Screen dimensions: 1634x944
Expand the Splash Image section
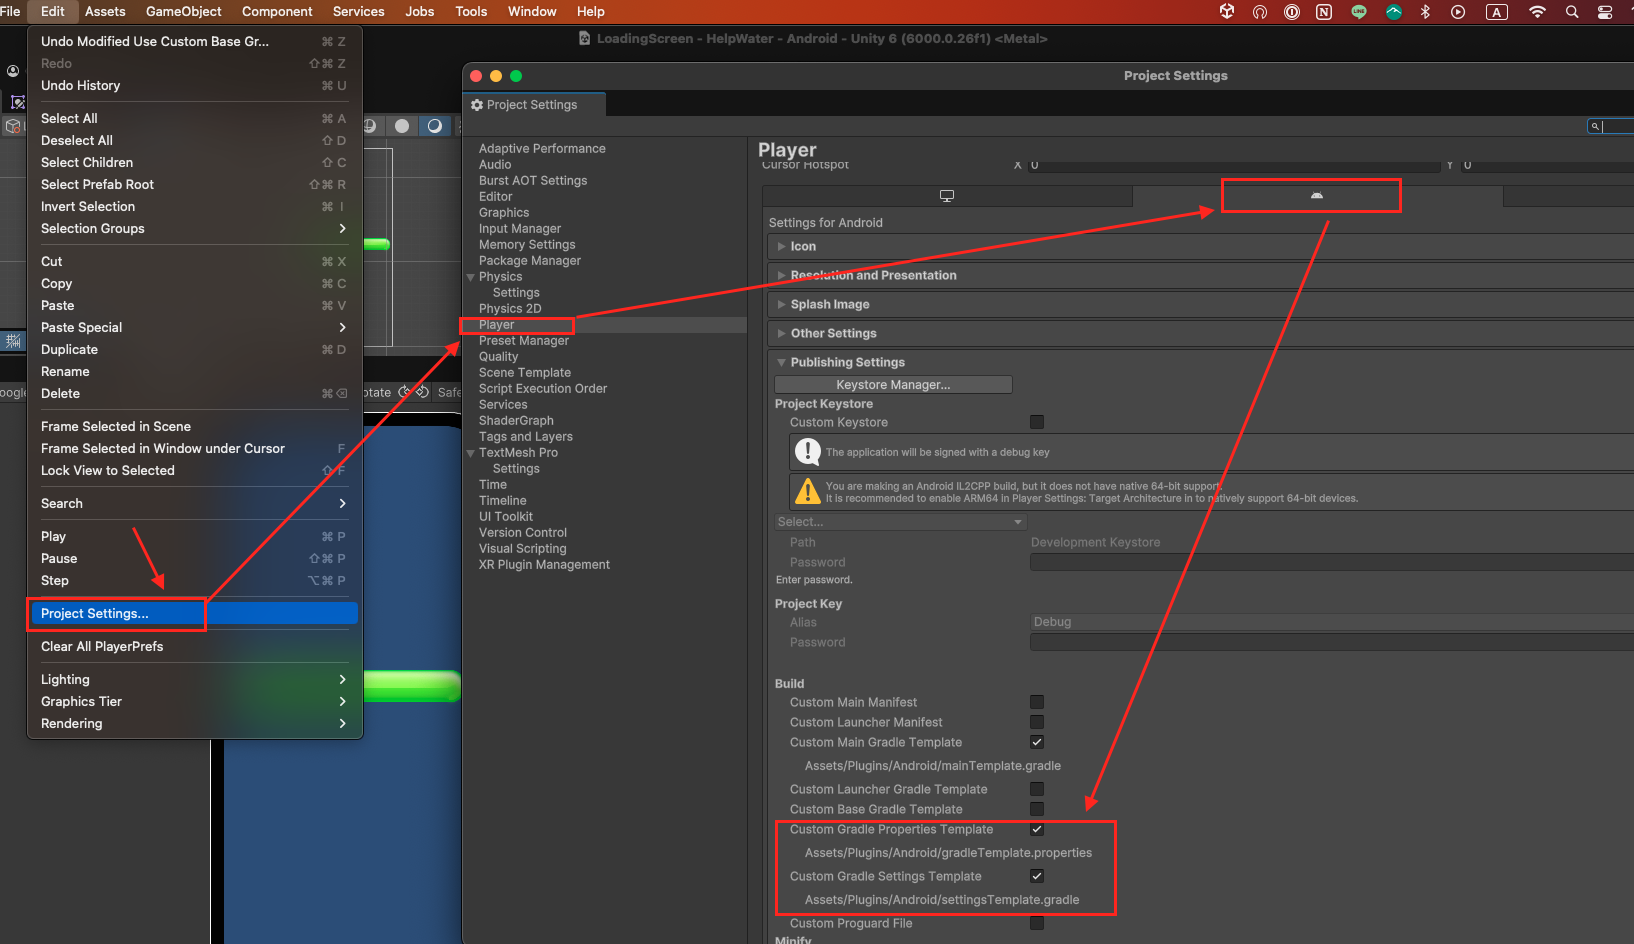[x=782, y=304]
